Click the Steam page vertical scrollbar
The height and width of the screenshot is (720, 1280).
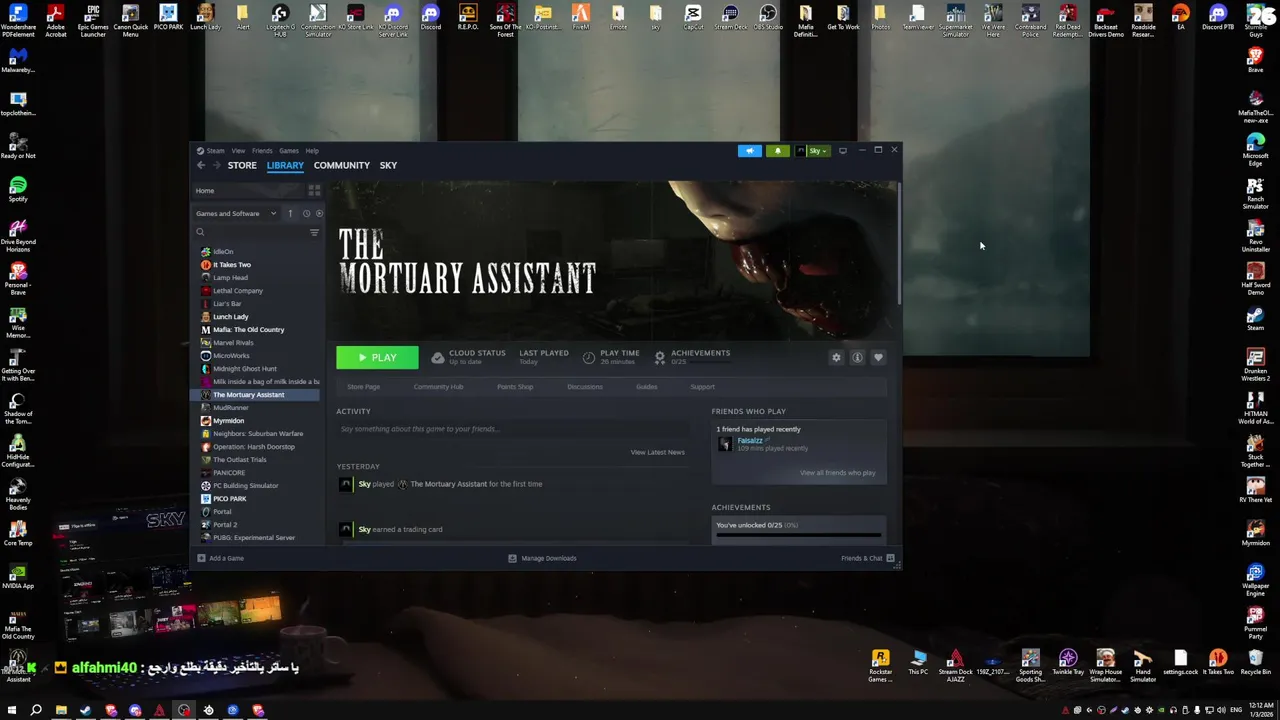click(899, 245)
